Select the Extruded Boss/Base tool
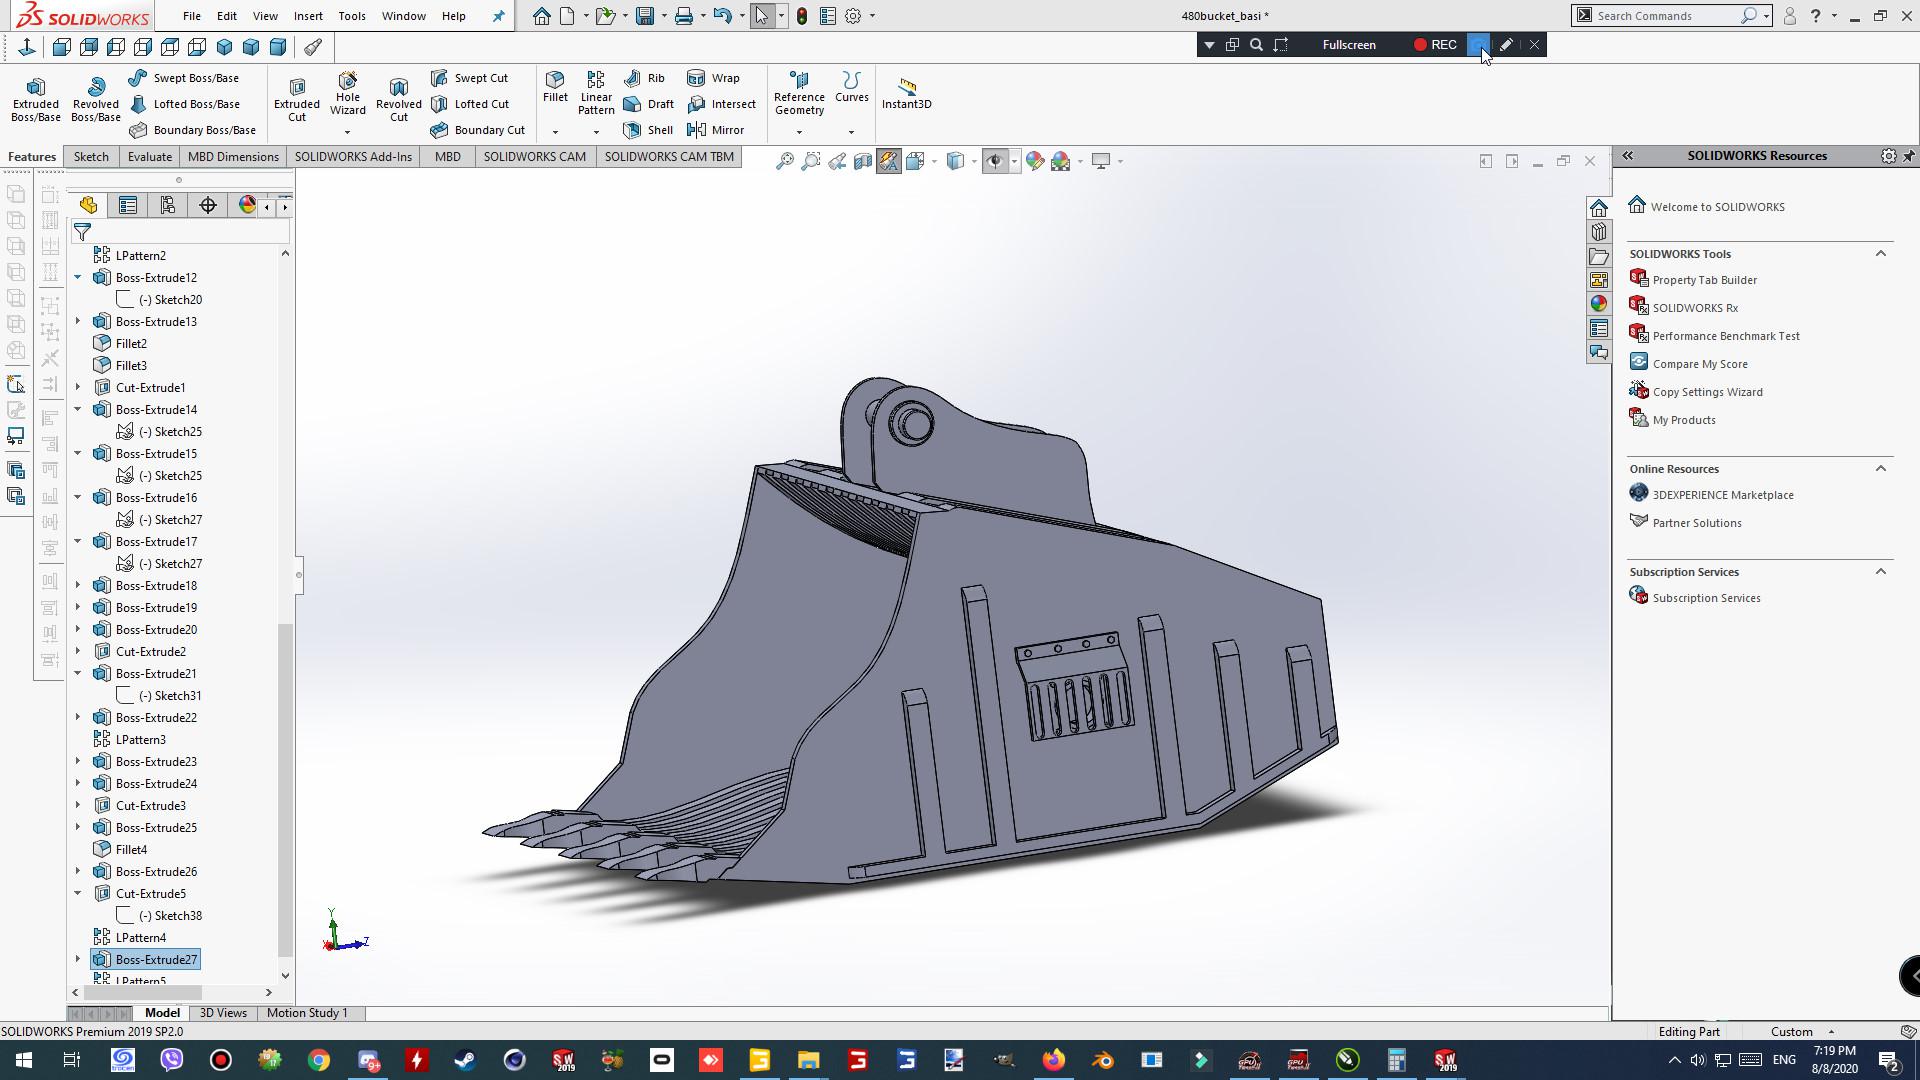1920x1080 pixels. (x=35, y=98)
